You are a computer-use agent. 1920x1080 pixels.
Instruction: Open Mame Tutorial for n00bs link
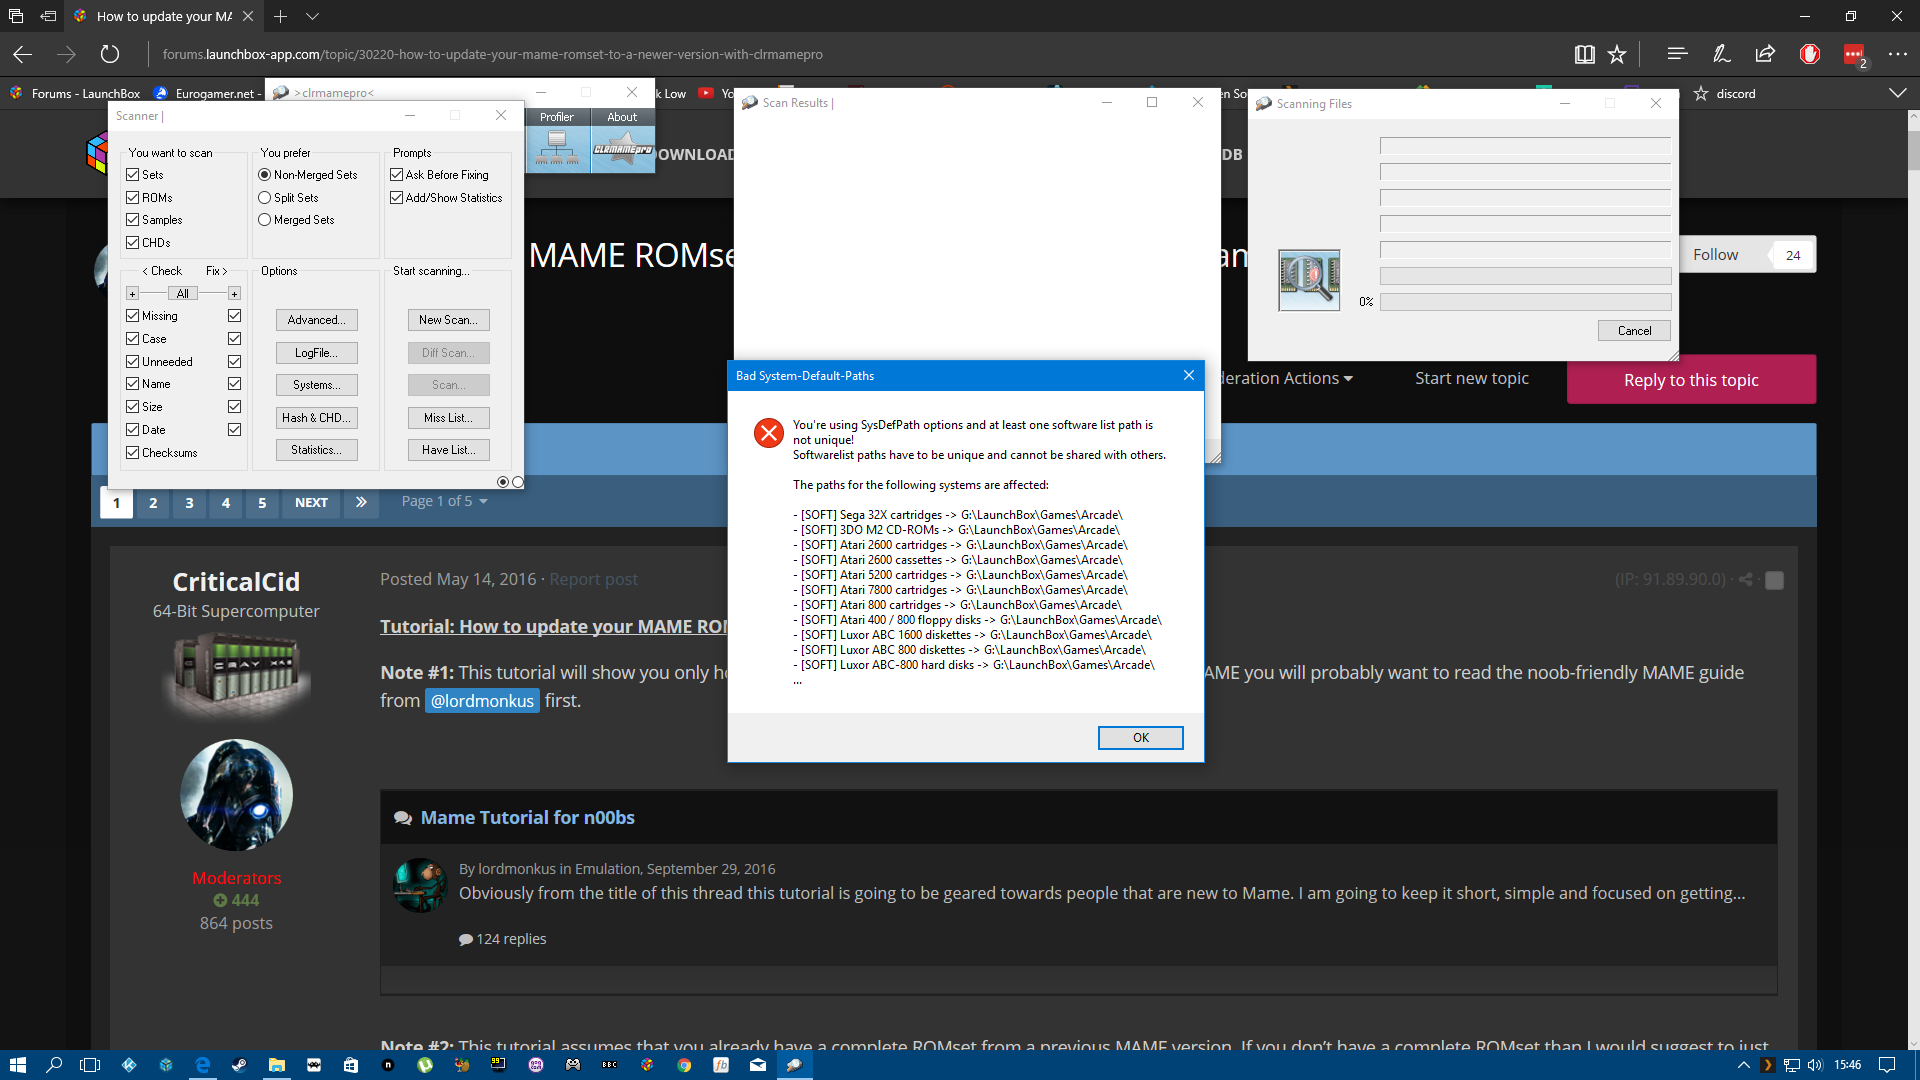527,817
